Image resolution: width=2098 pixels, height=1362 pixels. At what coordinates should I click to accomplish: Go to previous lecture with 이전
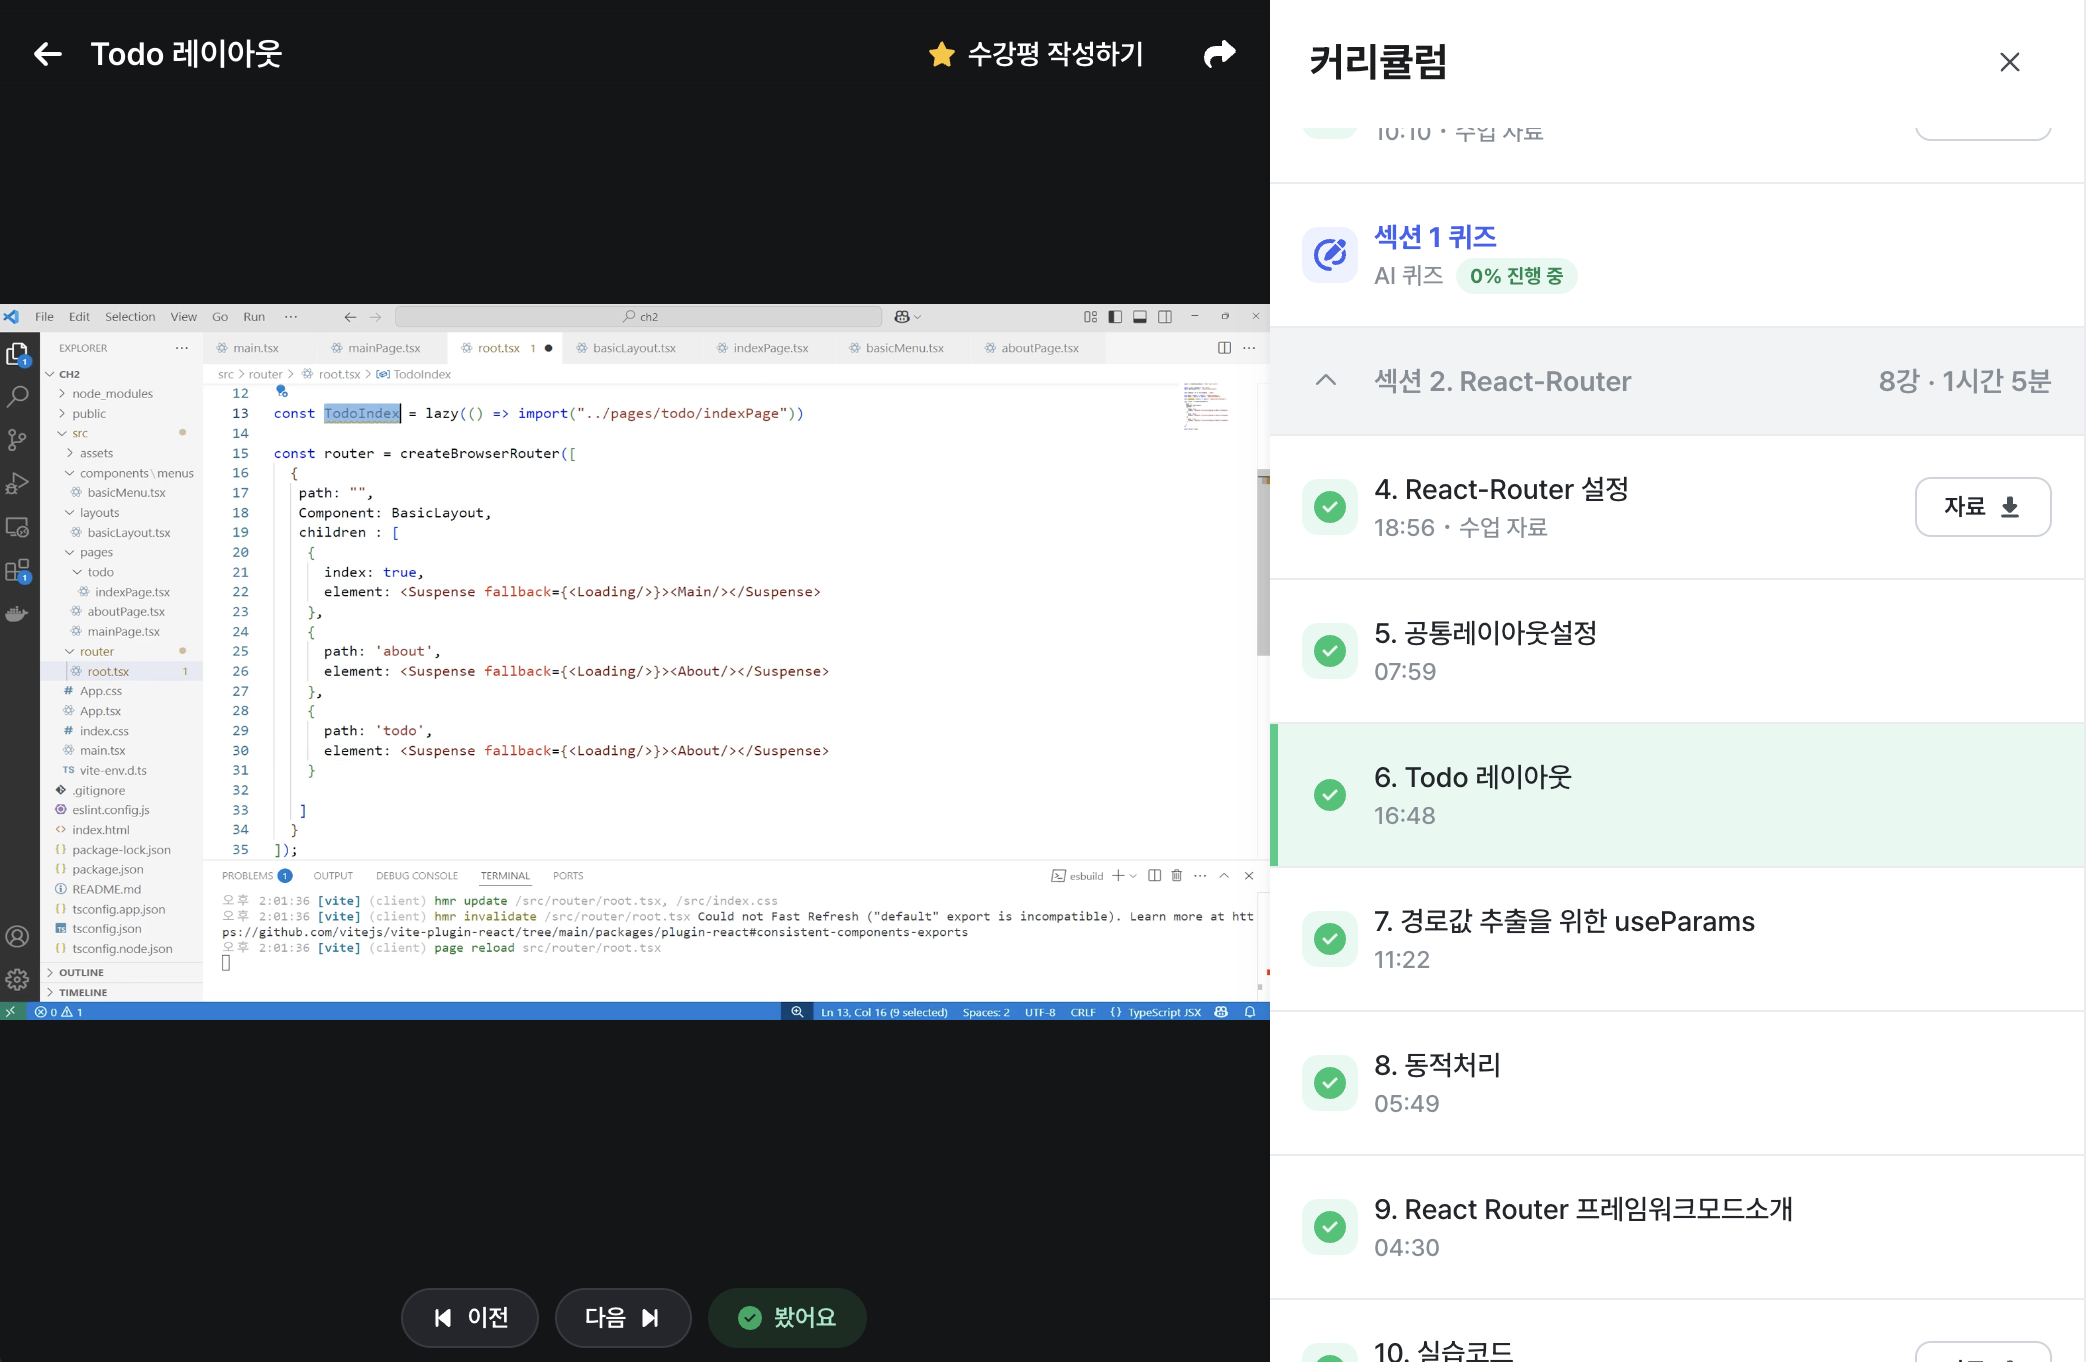point(470,1317)
